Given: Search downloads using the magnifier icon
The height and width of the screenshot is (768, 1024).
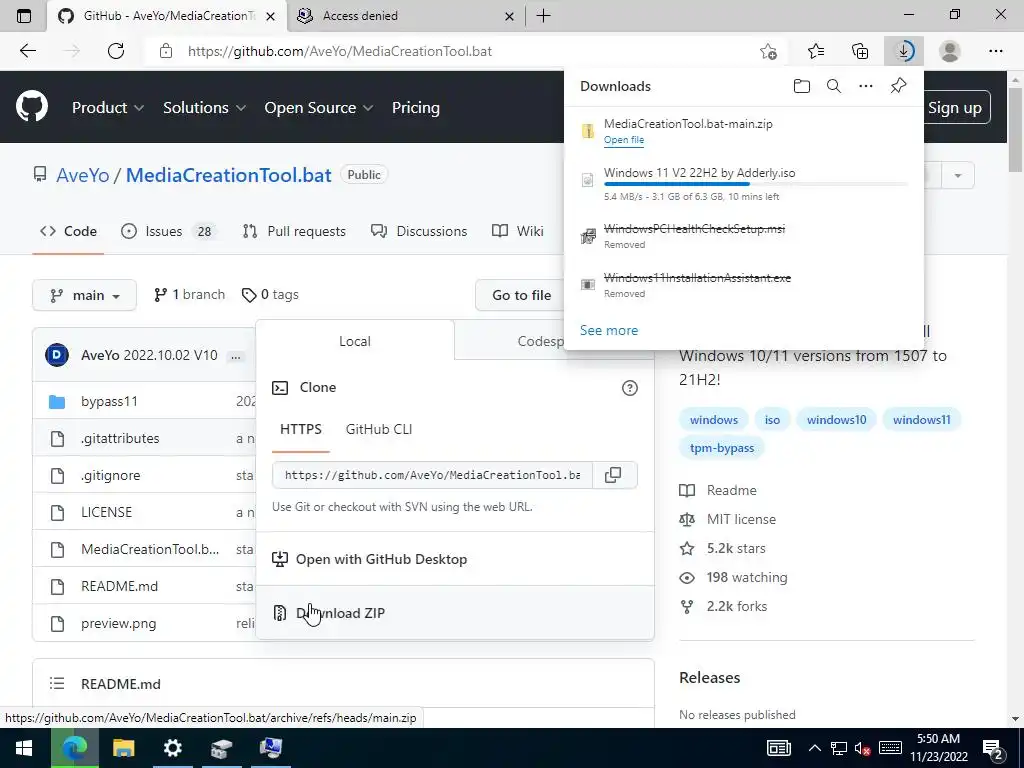Looking at the screenshot, I should 834,86.
